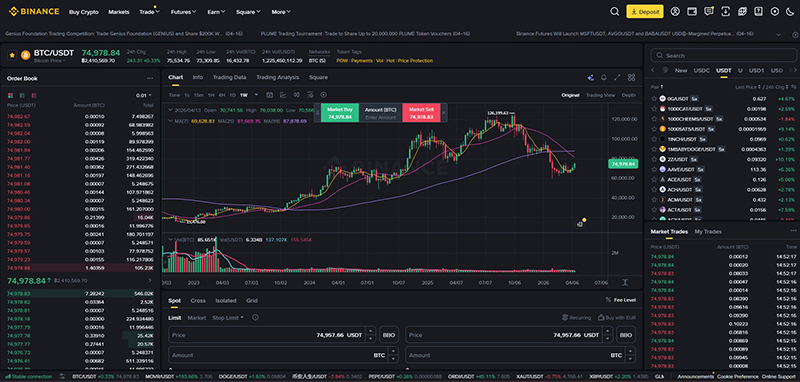Screen dimensions: 800x382
Task: Open the chart display settings sliders icon
Action: pos(310,95)
